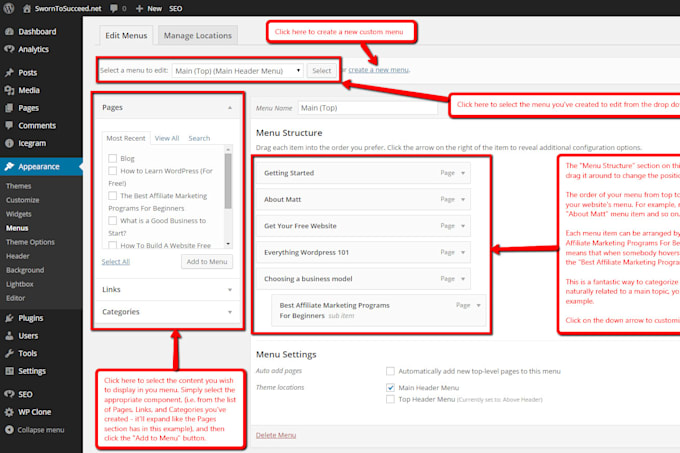Open the Widgets submenu item

(19, 214)
